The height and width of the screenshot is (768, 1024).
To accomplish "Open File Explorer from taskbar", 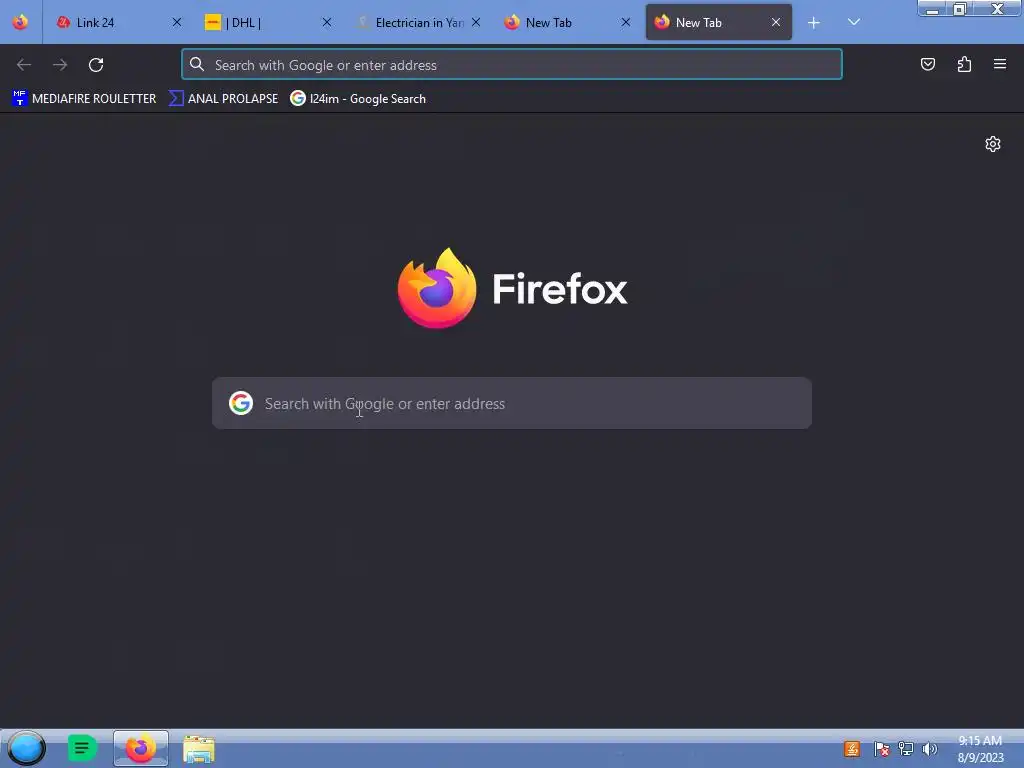I will pyautogui.click(x=199, y=749).
